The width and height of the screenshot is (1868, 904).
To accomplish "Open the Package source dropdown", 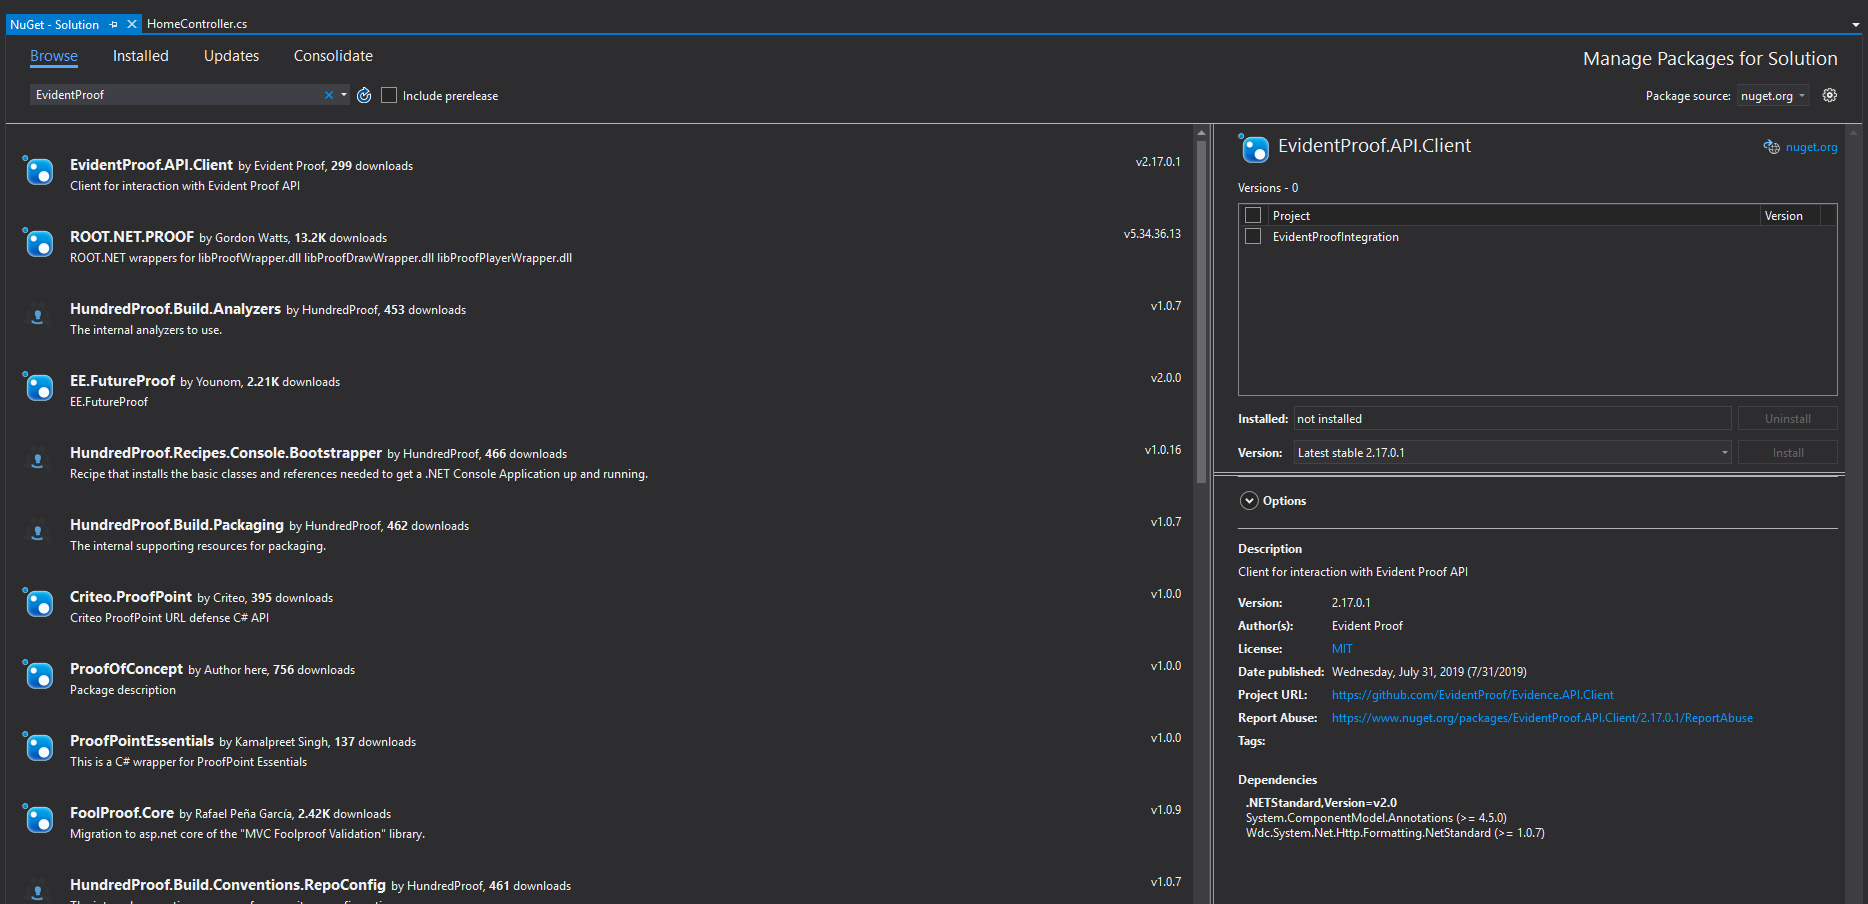I will (x=1772, y=96).
